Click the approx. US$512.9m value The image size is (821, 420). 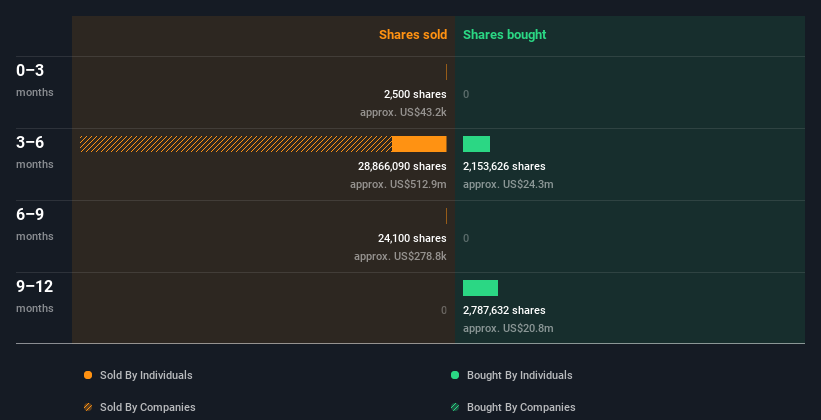tap(398, 184)
